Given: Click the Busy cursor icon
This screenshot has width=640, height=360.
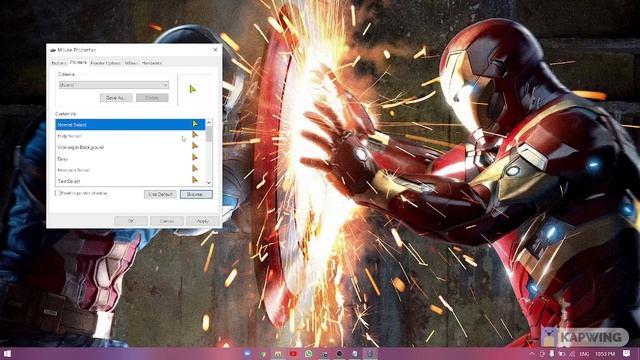Looking at the screenshot, I should click(x=195, y=157).
